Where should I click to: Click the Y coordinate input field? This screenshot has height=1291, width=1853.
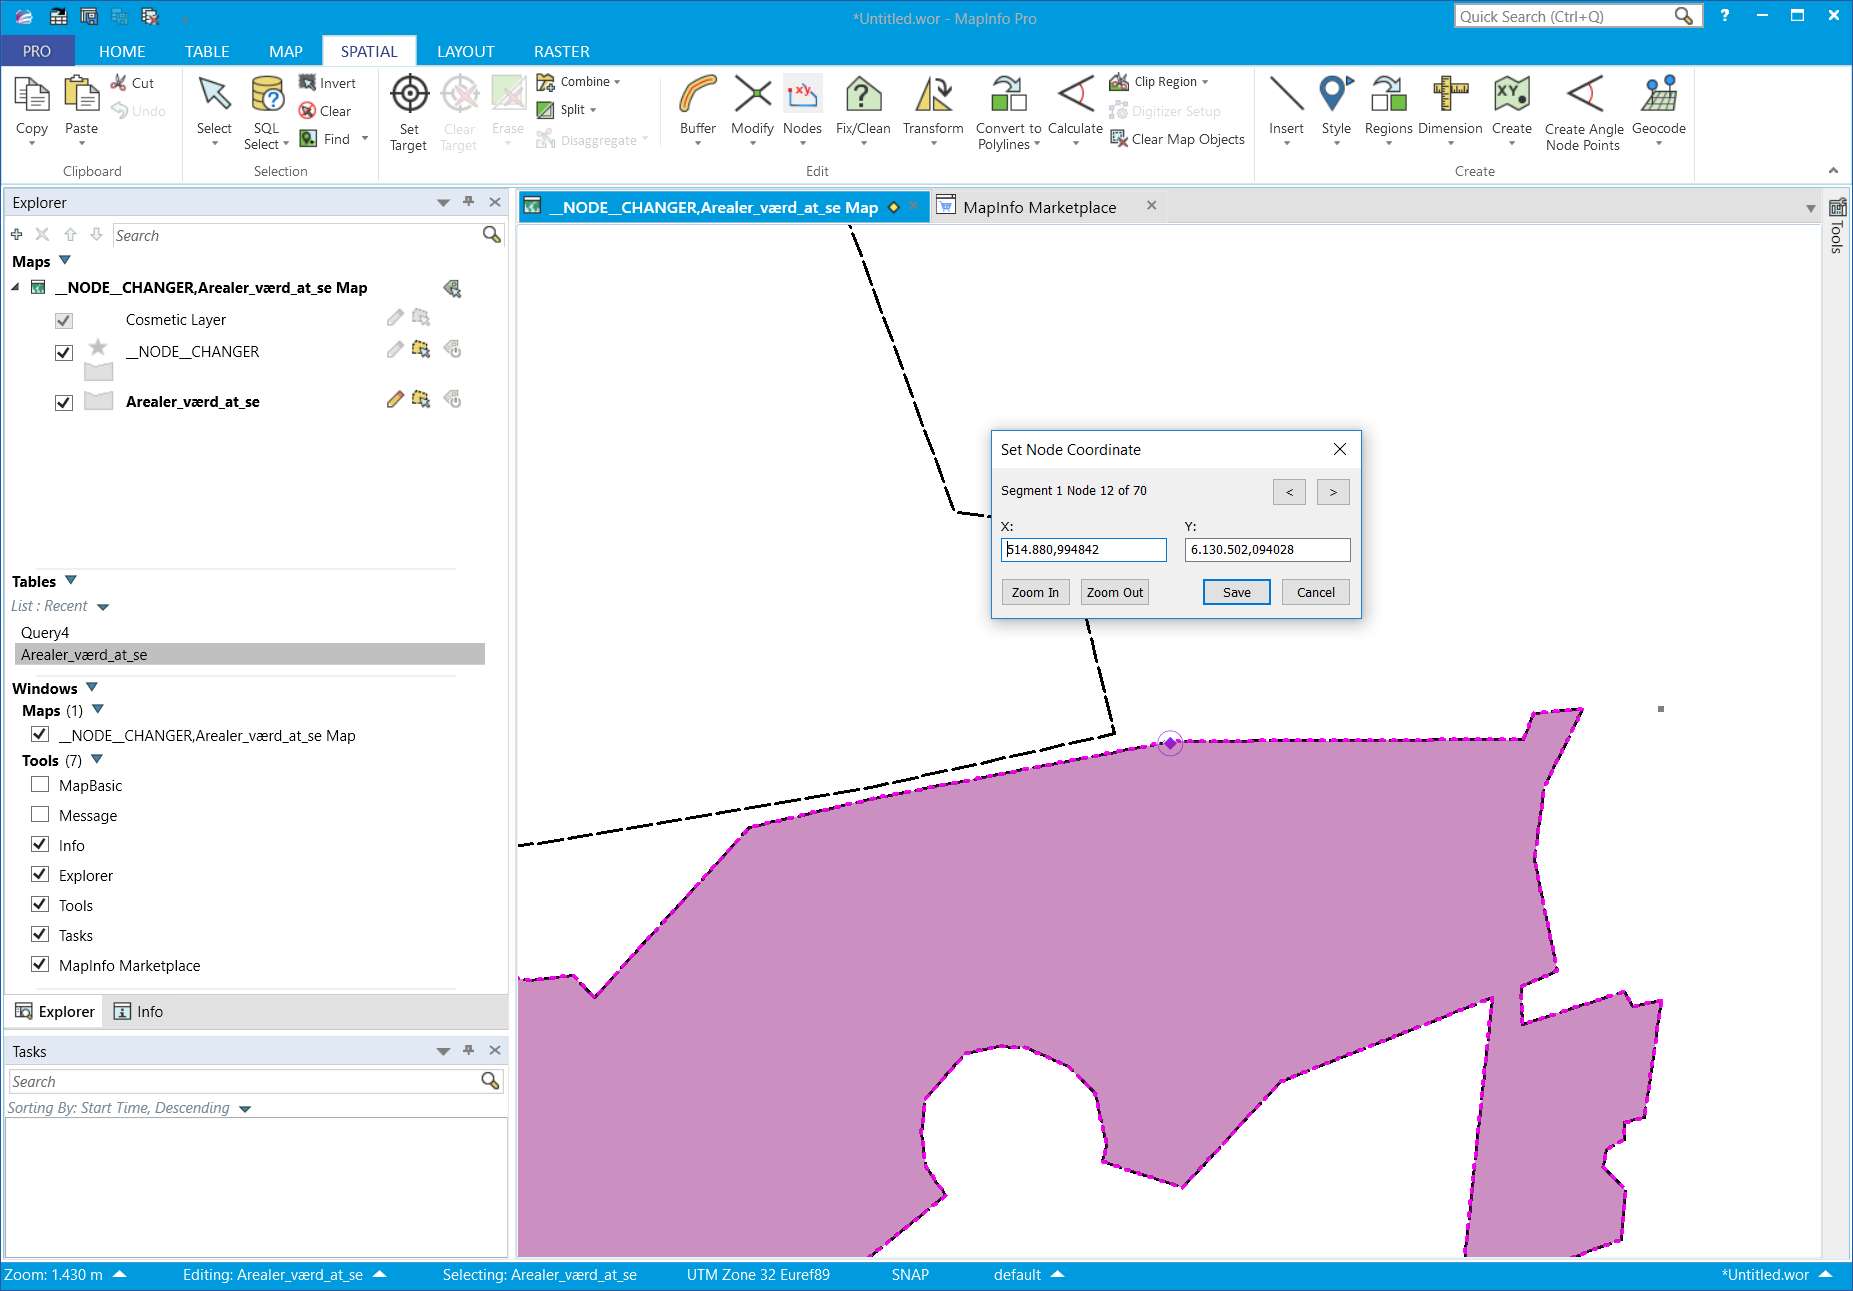point(1267,549)
